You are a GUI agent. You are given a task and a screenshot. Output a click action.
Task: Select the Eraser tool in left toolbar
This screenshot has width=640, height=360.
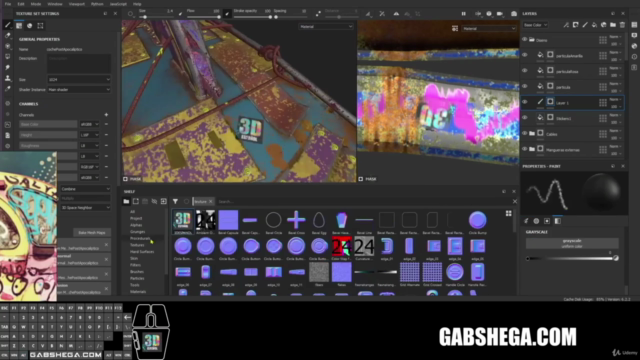7,36
